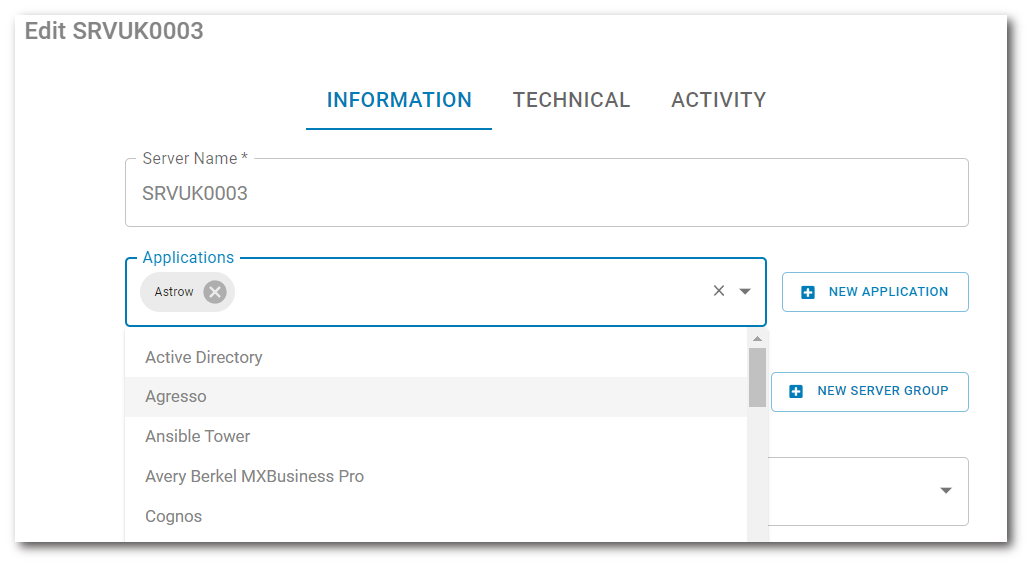Screen dimensions: 1032x567
Task: Select the Information tab
Action: tap(399, 100)
